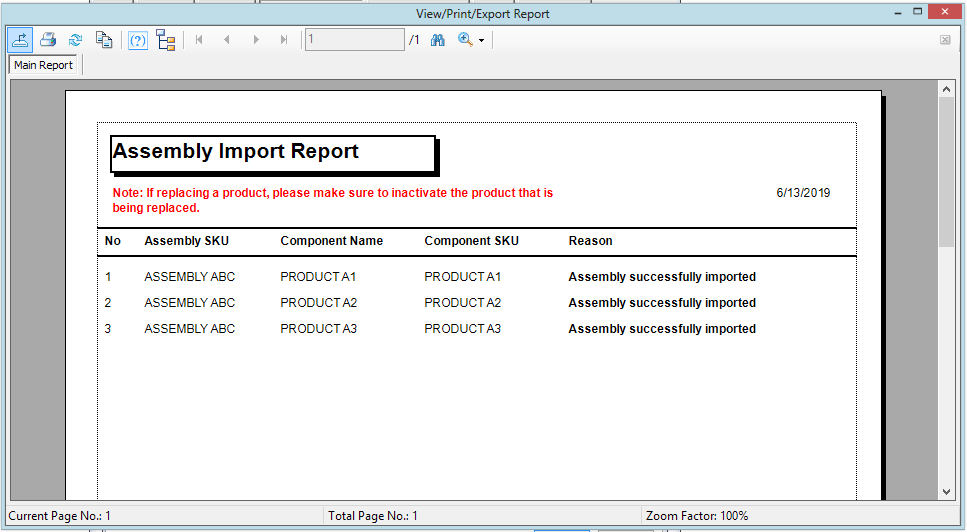
Task: Refresh the report data
Action: point(75,40)
